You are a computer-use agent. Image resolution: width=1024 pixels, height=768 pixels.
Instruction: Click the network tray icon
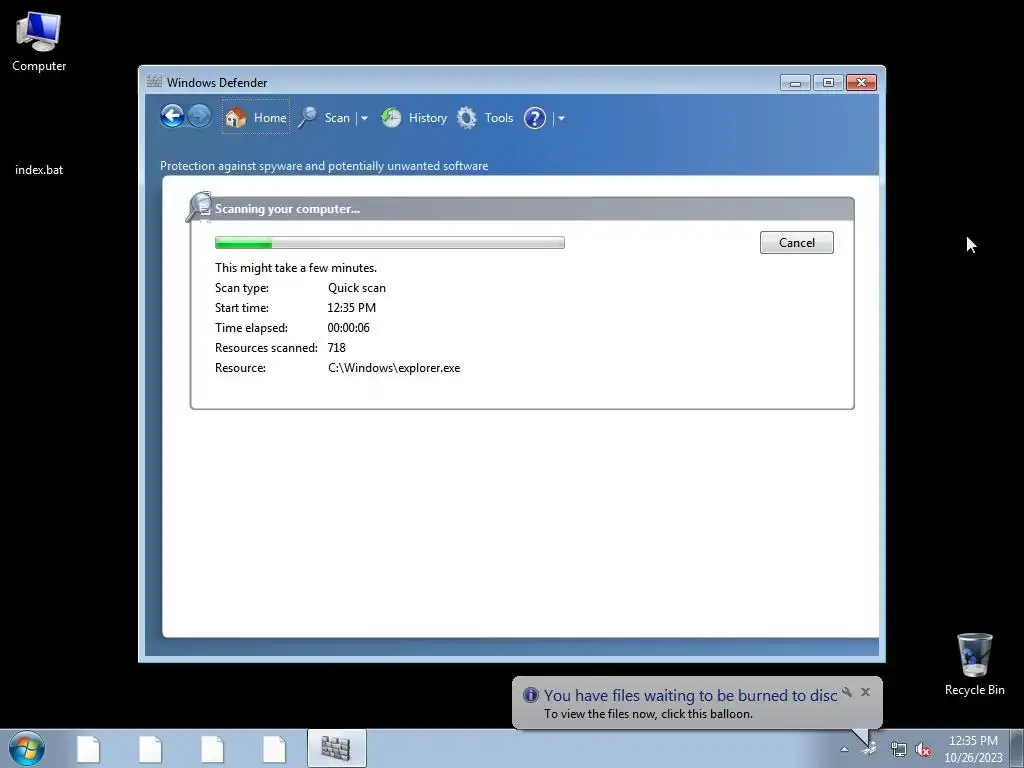tap(899, 750)
